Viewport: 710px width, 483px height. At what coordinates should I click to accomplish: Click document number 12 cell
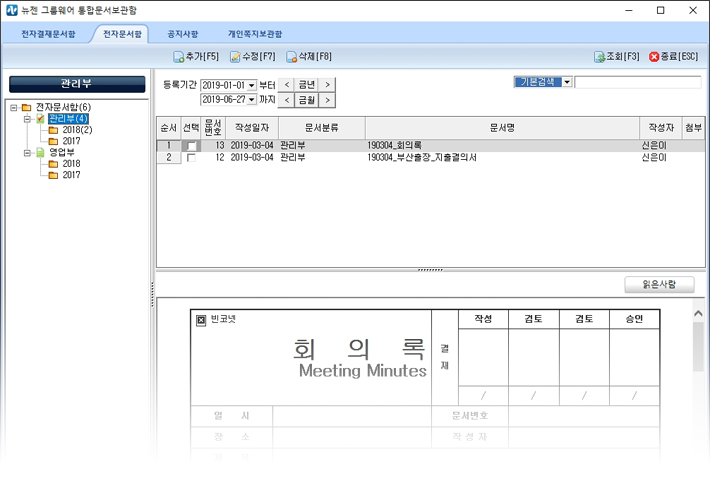coord(213,158)
